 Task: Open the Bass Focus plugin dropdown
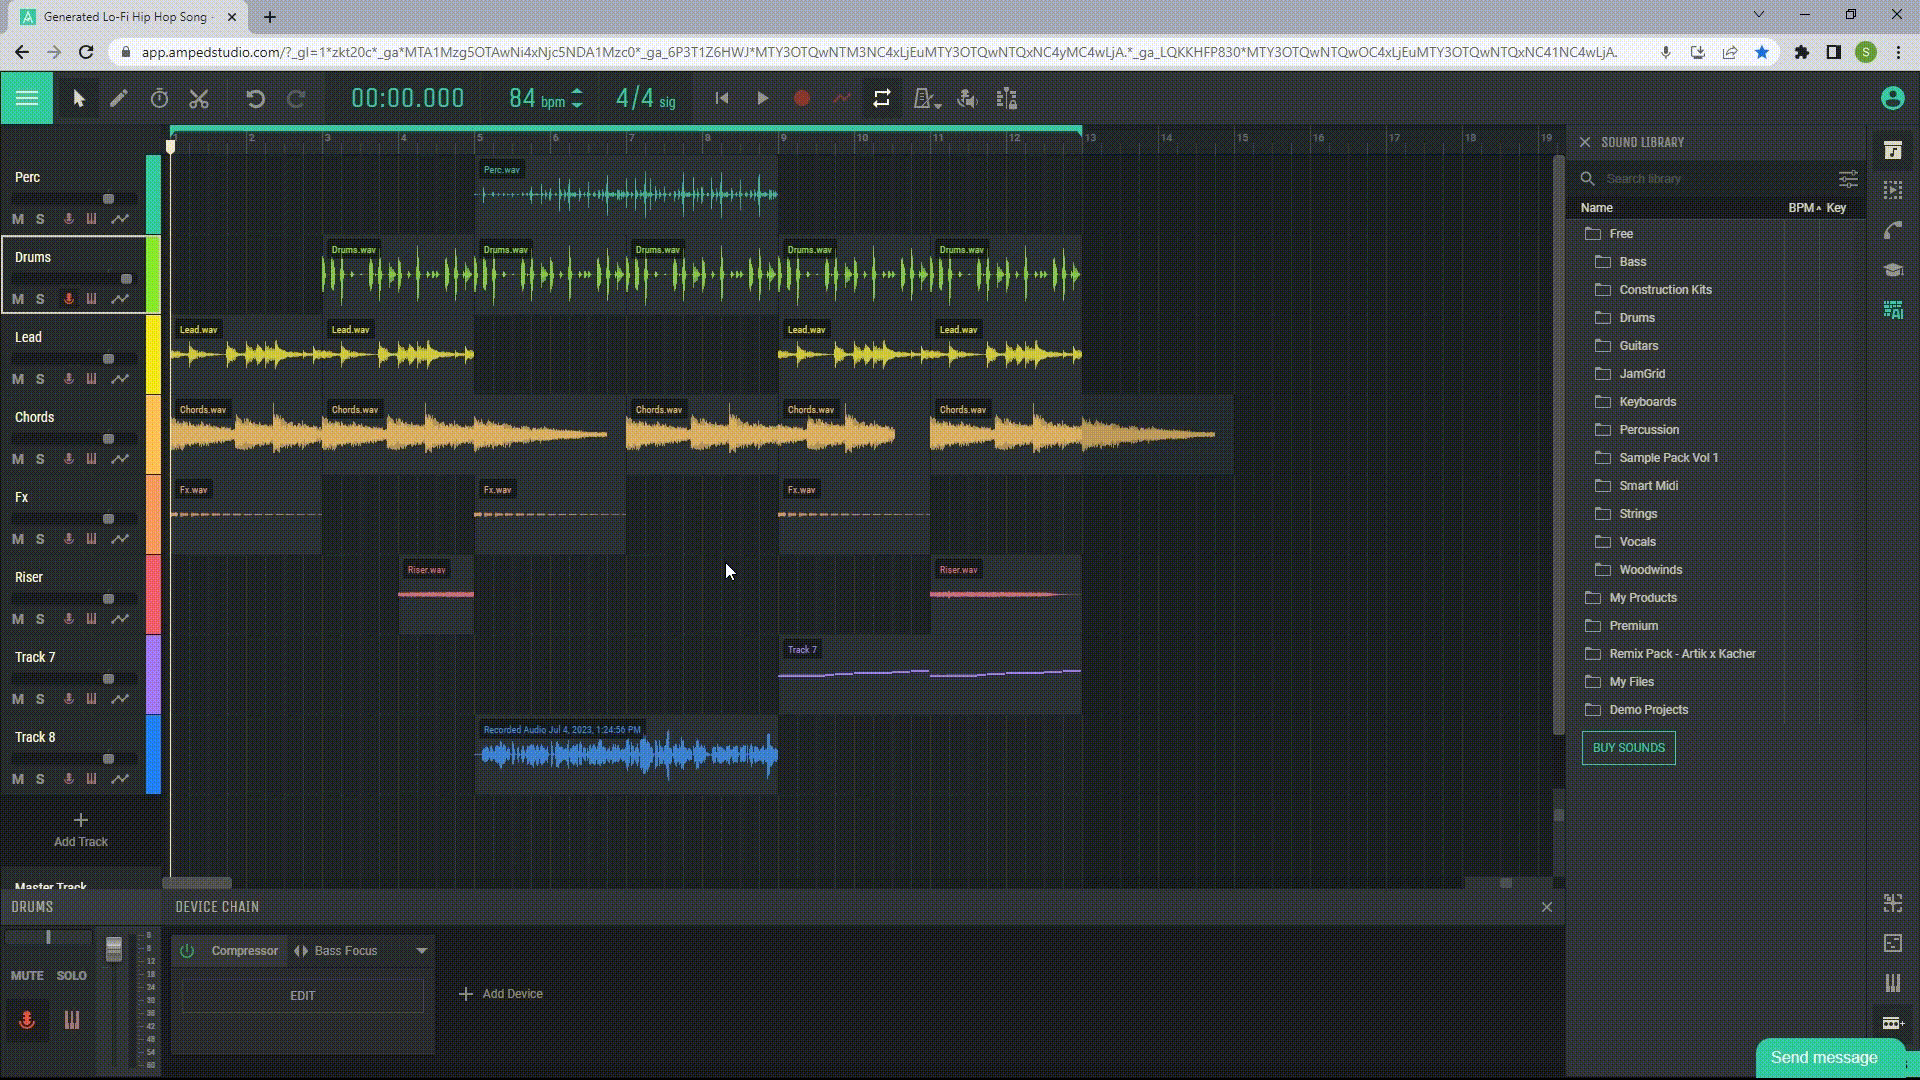point(421,951)
